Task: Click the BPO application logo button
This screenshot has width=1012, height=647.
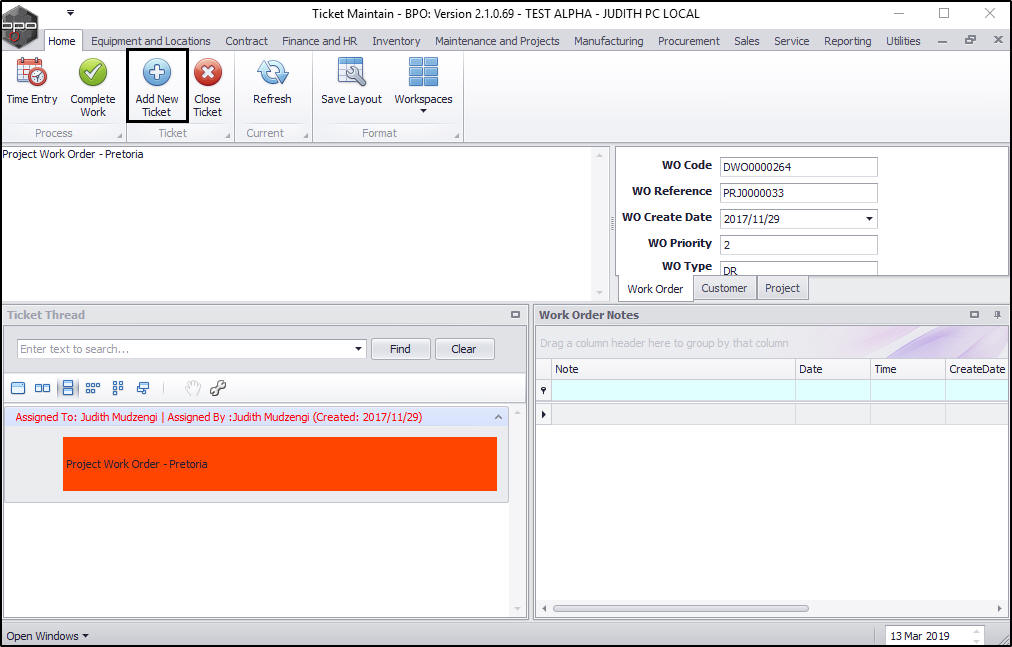Action: 20,26
